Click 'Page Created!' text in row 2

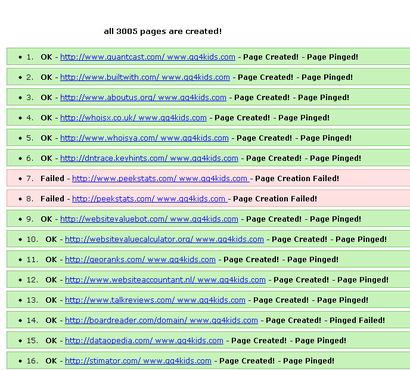(265, 77)
